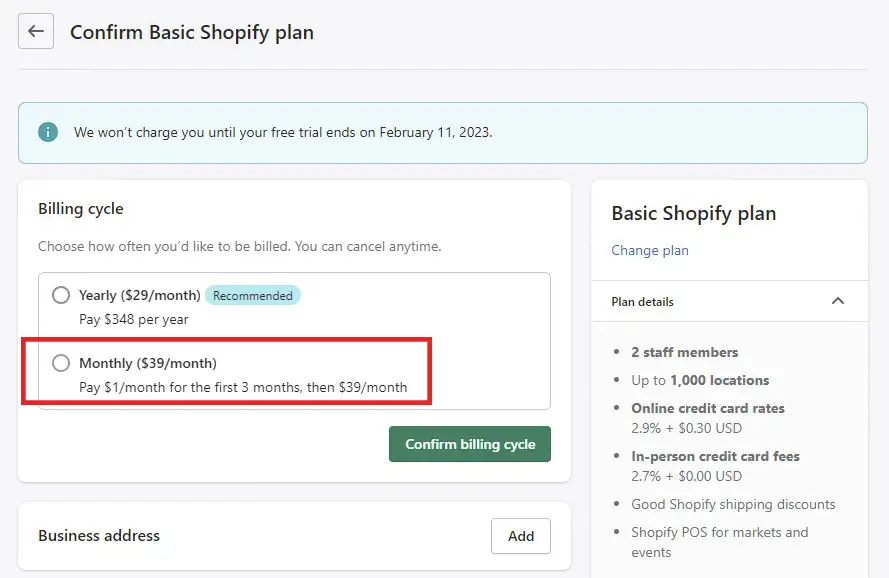Click the Online credit card rates item
The width and height of the screenshot is (889, 578).
coord(708,408)
